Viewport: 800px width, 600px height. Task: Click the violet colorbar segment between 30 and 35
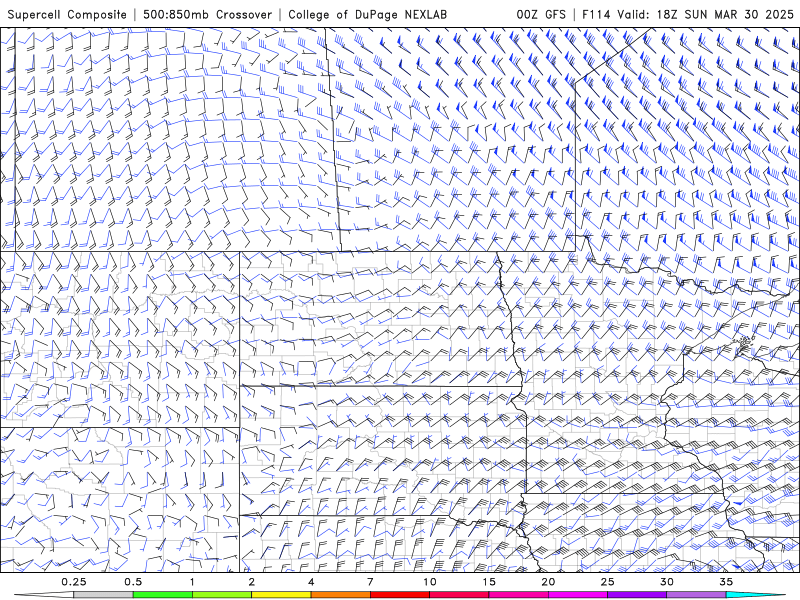[696, 595]
